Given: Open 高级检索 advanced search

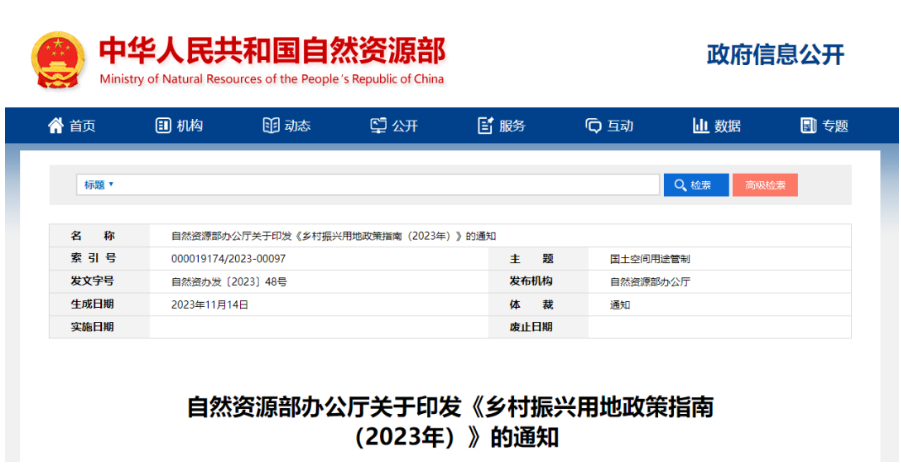Looking at the screenshot, I should [765, 185].
